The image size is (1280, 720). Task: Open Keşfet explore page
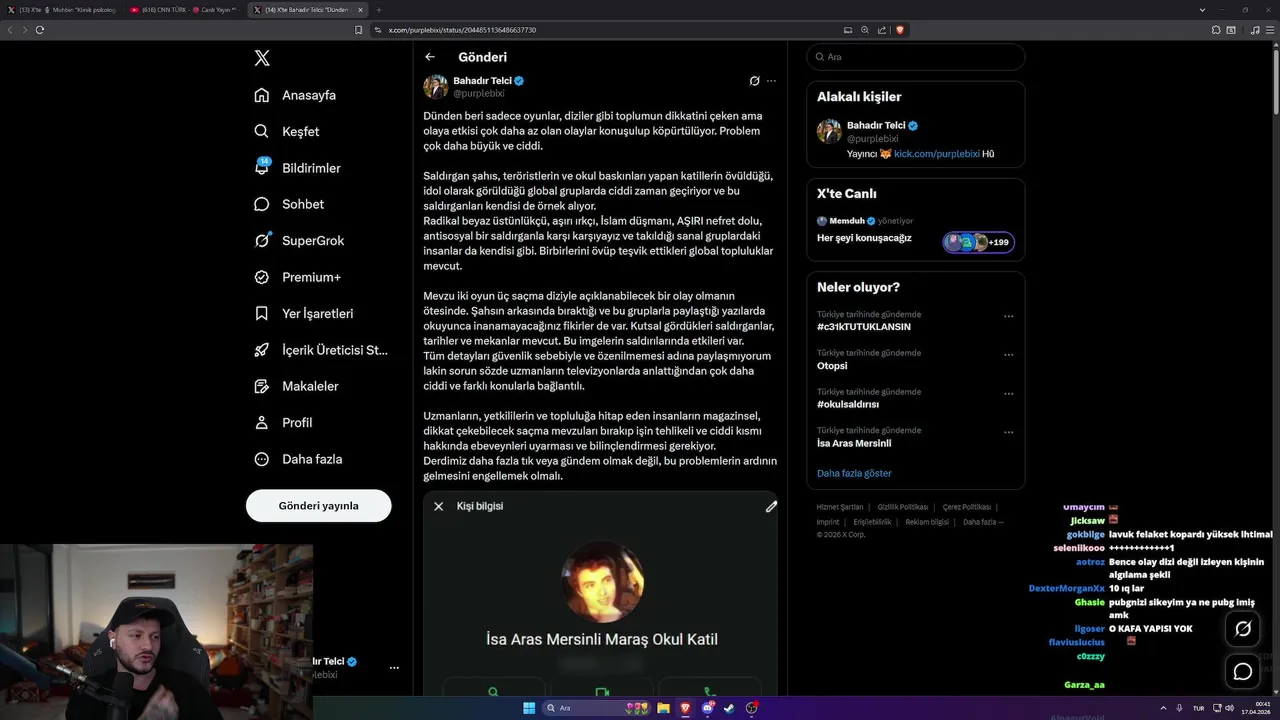pos(287,131)
